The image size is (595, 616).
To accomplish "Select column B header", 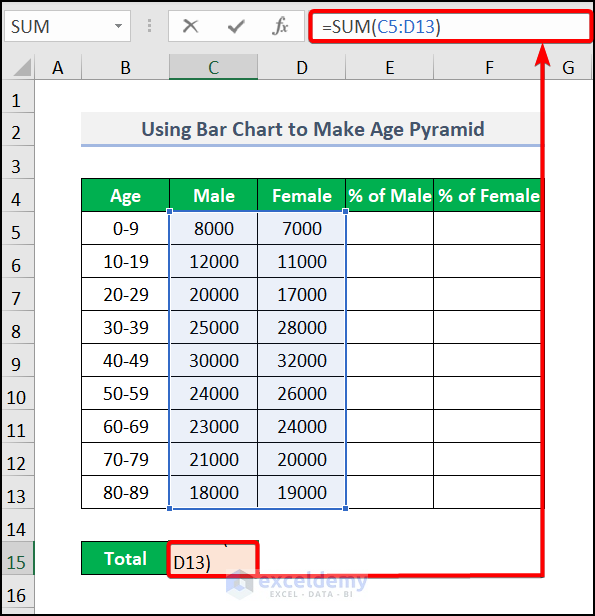I will coord(125,68).
